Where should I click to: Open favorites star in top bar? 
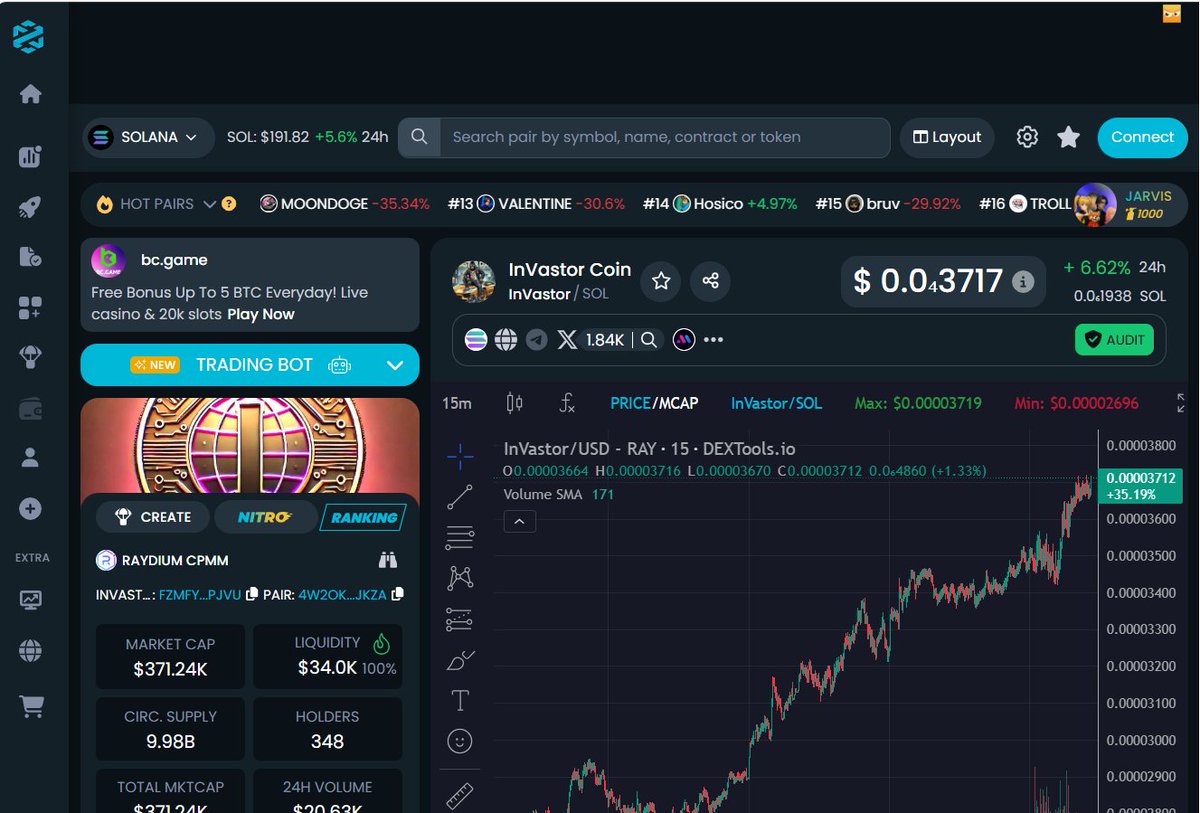(x=1068, y=137)
